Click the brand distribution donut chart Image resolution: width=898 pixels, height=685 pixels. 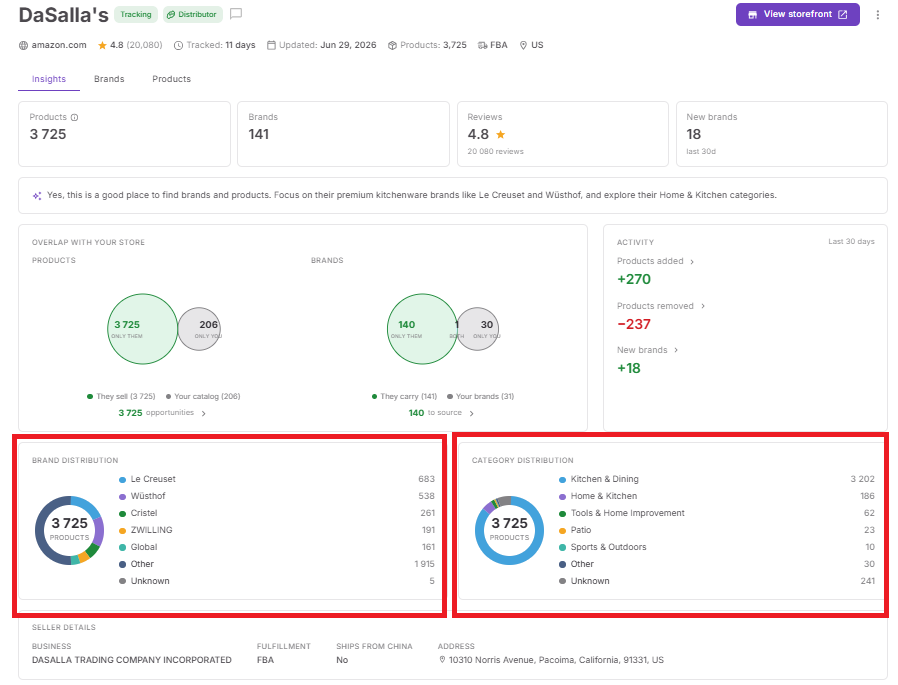tap(69, 530)
